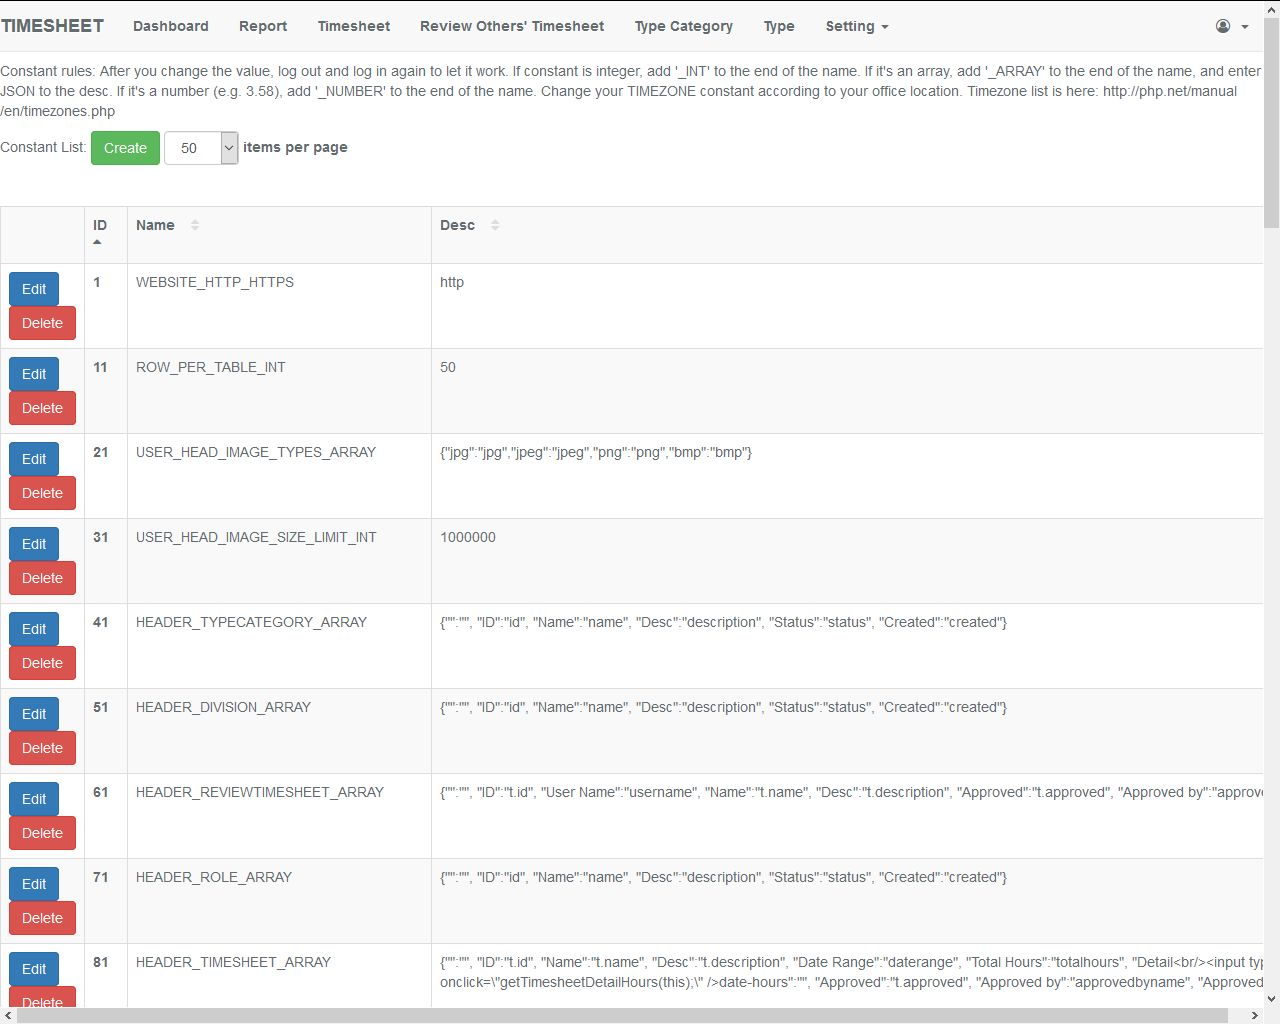Open the user account icon menu
1280x1024 pixels.
click(1222, 26)
